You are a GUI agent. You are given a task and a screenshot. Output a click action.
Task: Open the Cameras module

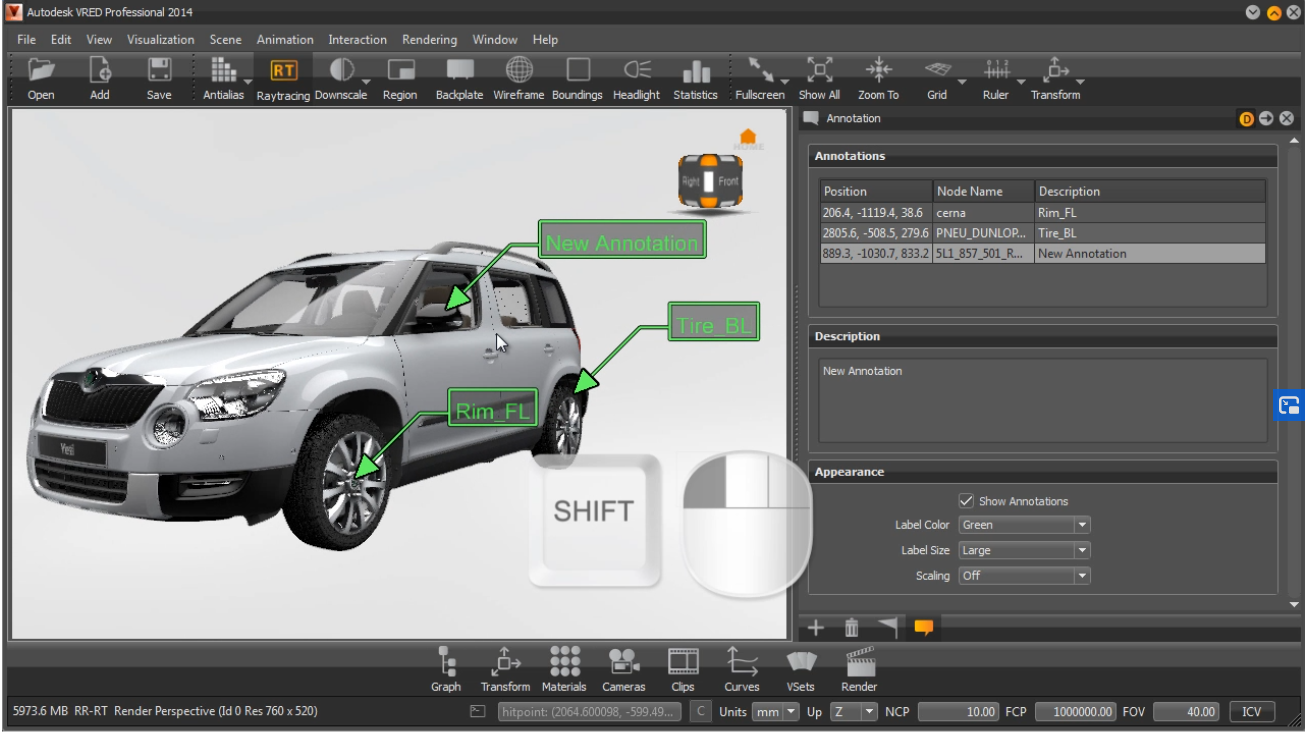point(624,660)
